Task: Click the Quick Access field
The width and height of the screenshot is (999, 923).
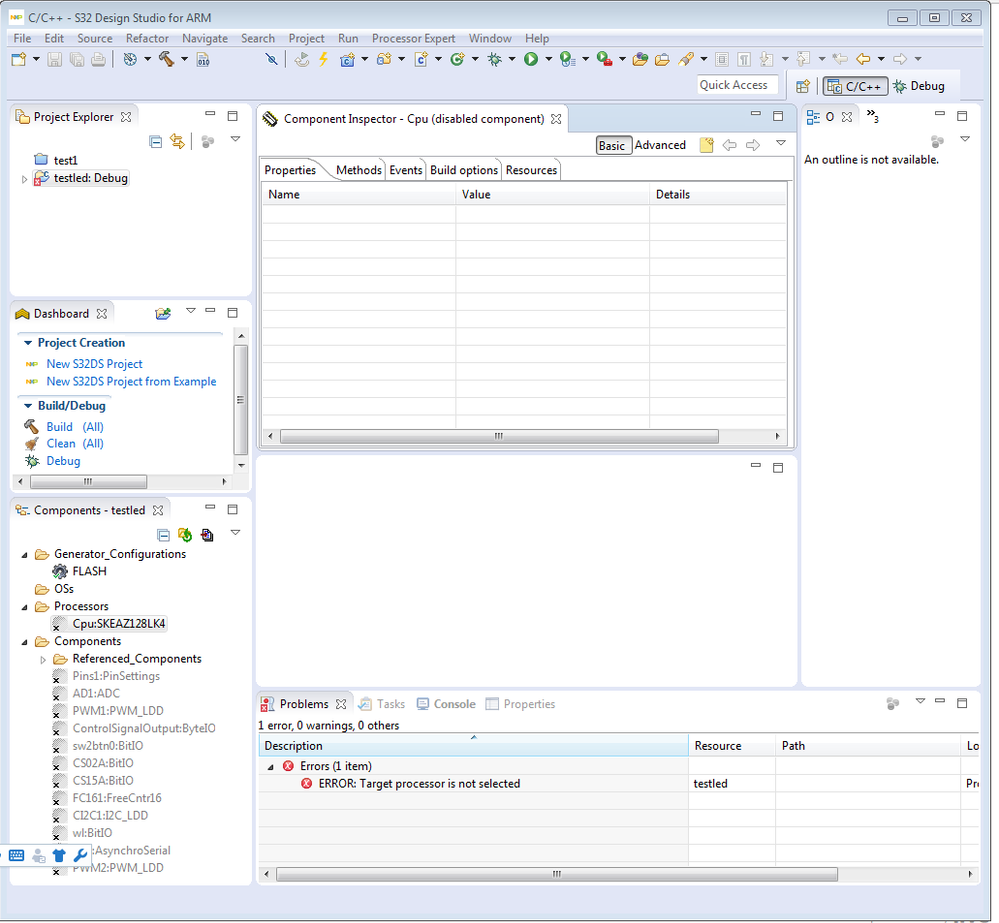Action: click(737, 85)
